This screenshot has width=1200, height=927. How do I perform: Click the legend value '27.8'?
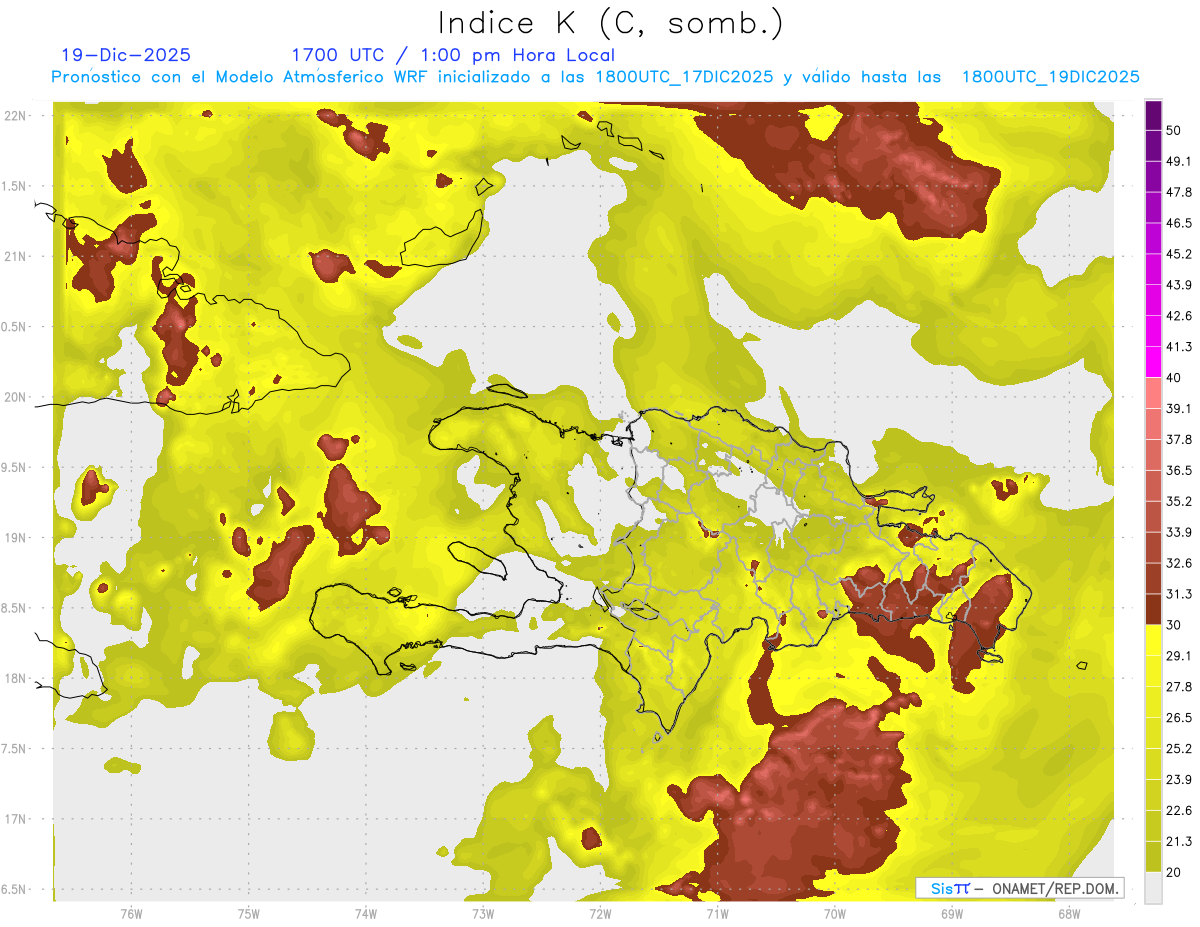click(x=1178, y=687)
